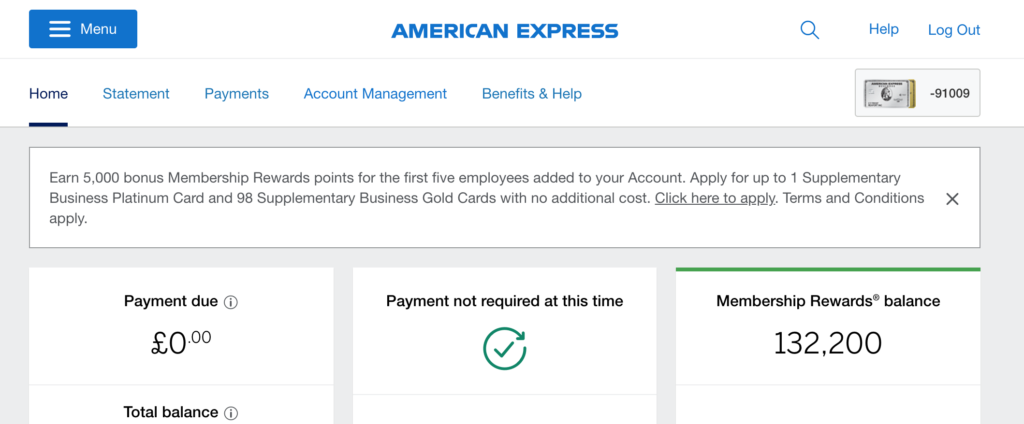Click the search magnifier icon
The height and width of the screenshot is (424, 1024).
[809, 30]
